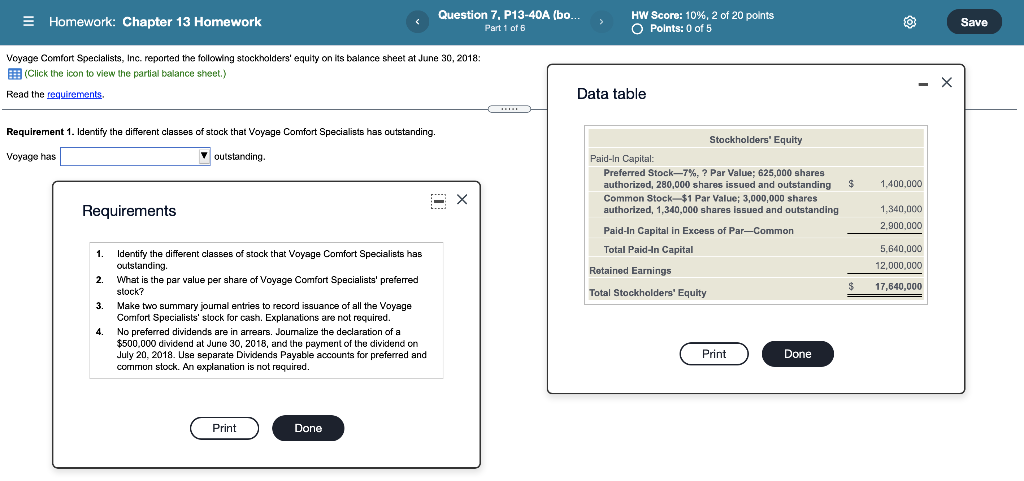Viewport: 1024px width, 481px height.
Task: Go to next question arrow
Action: pyautogui.click(x=601, y=22)
